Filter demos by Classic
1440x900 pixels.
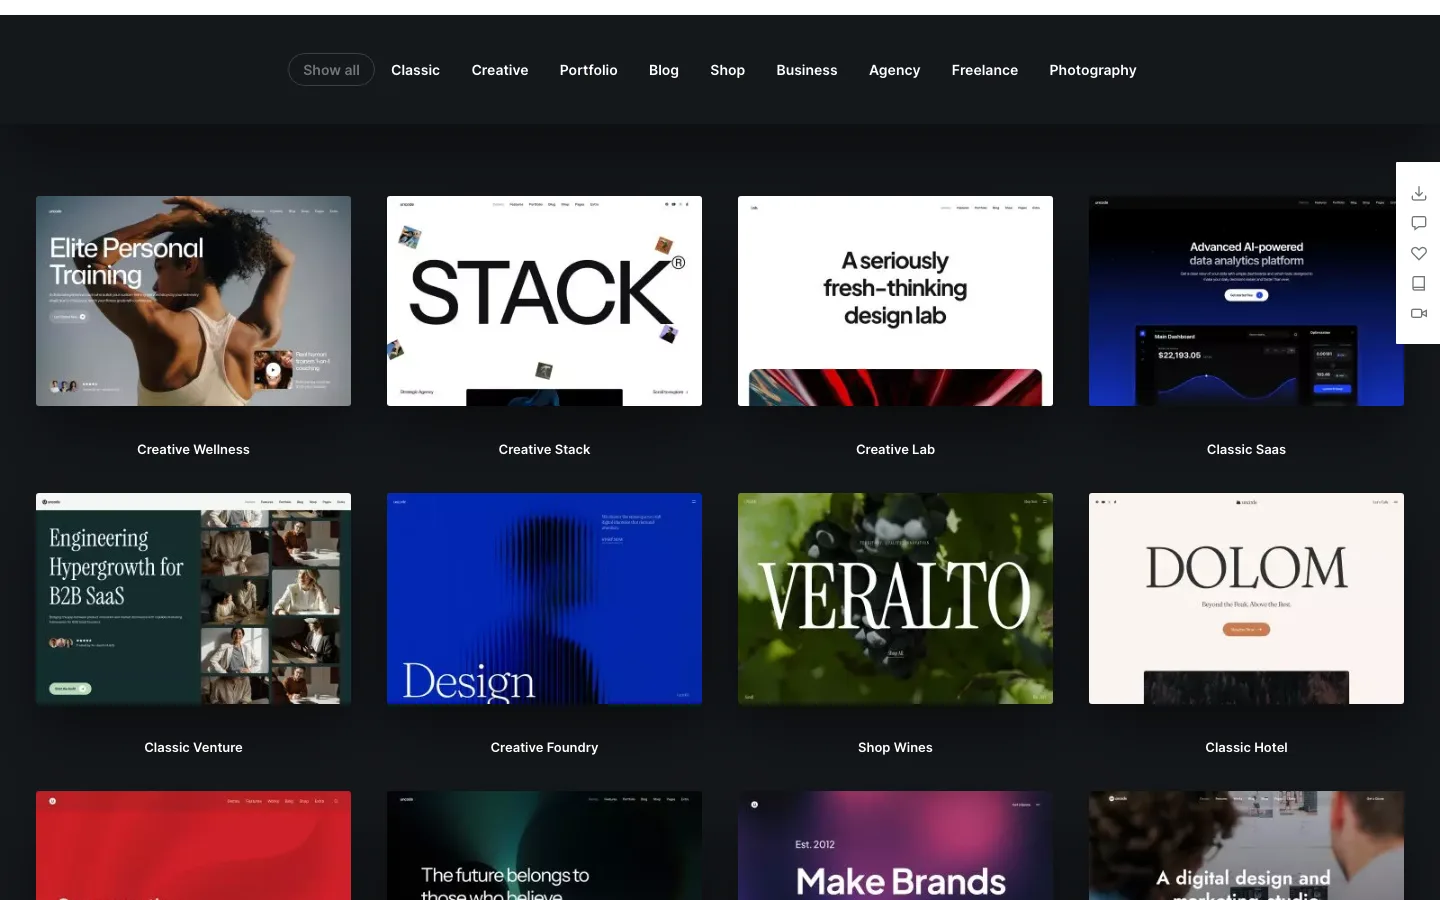click(415, 70)
